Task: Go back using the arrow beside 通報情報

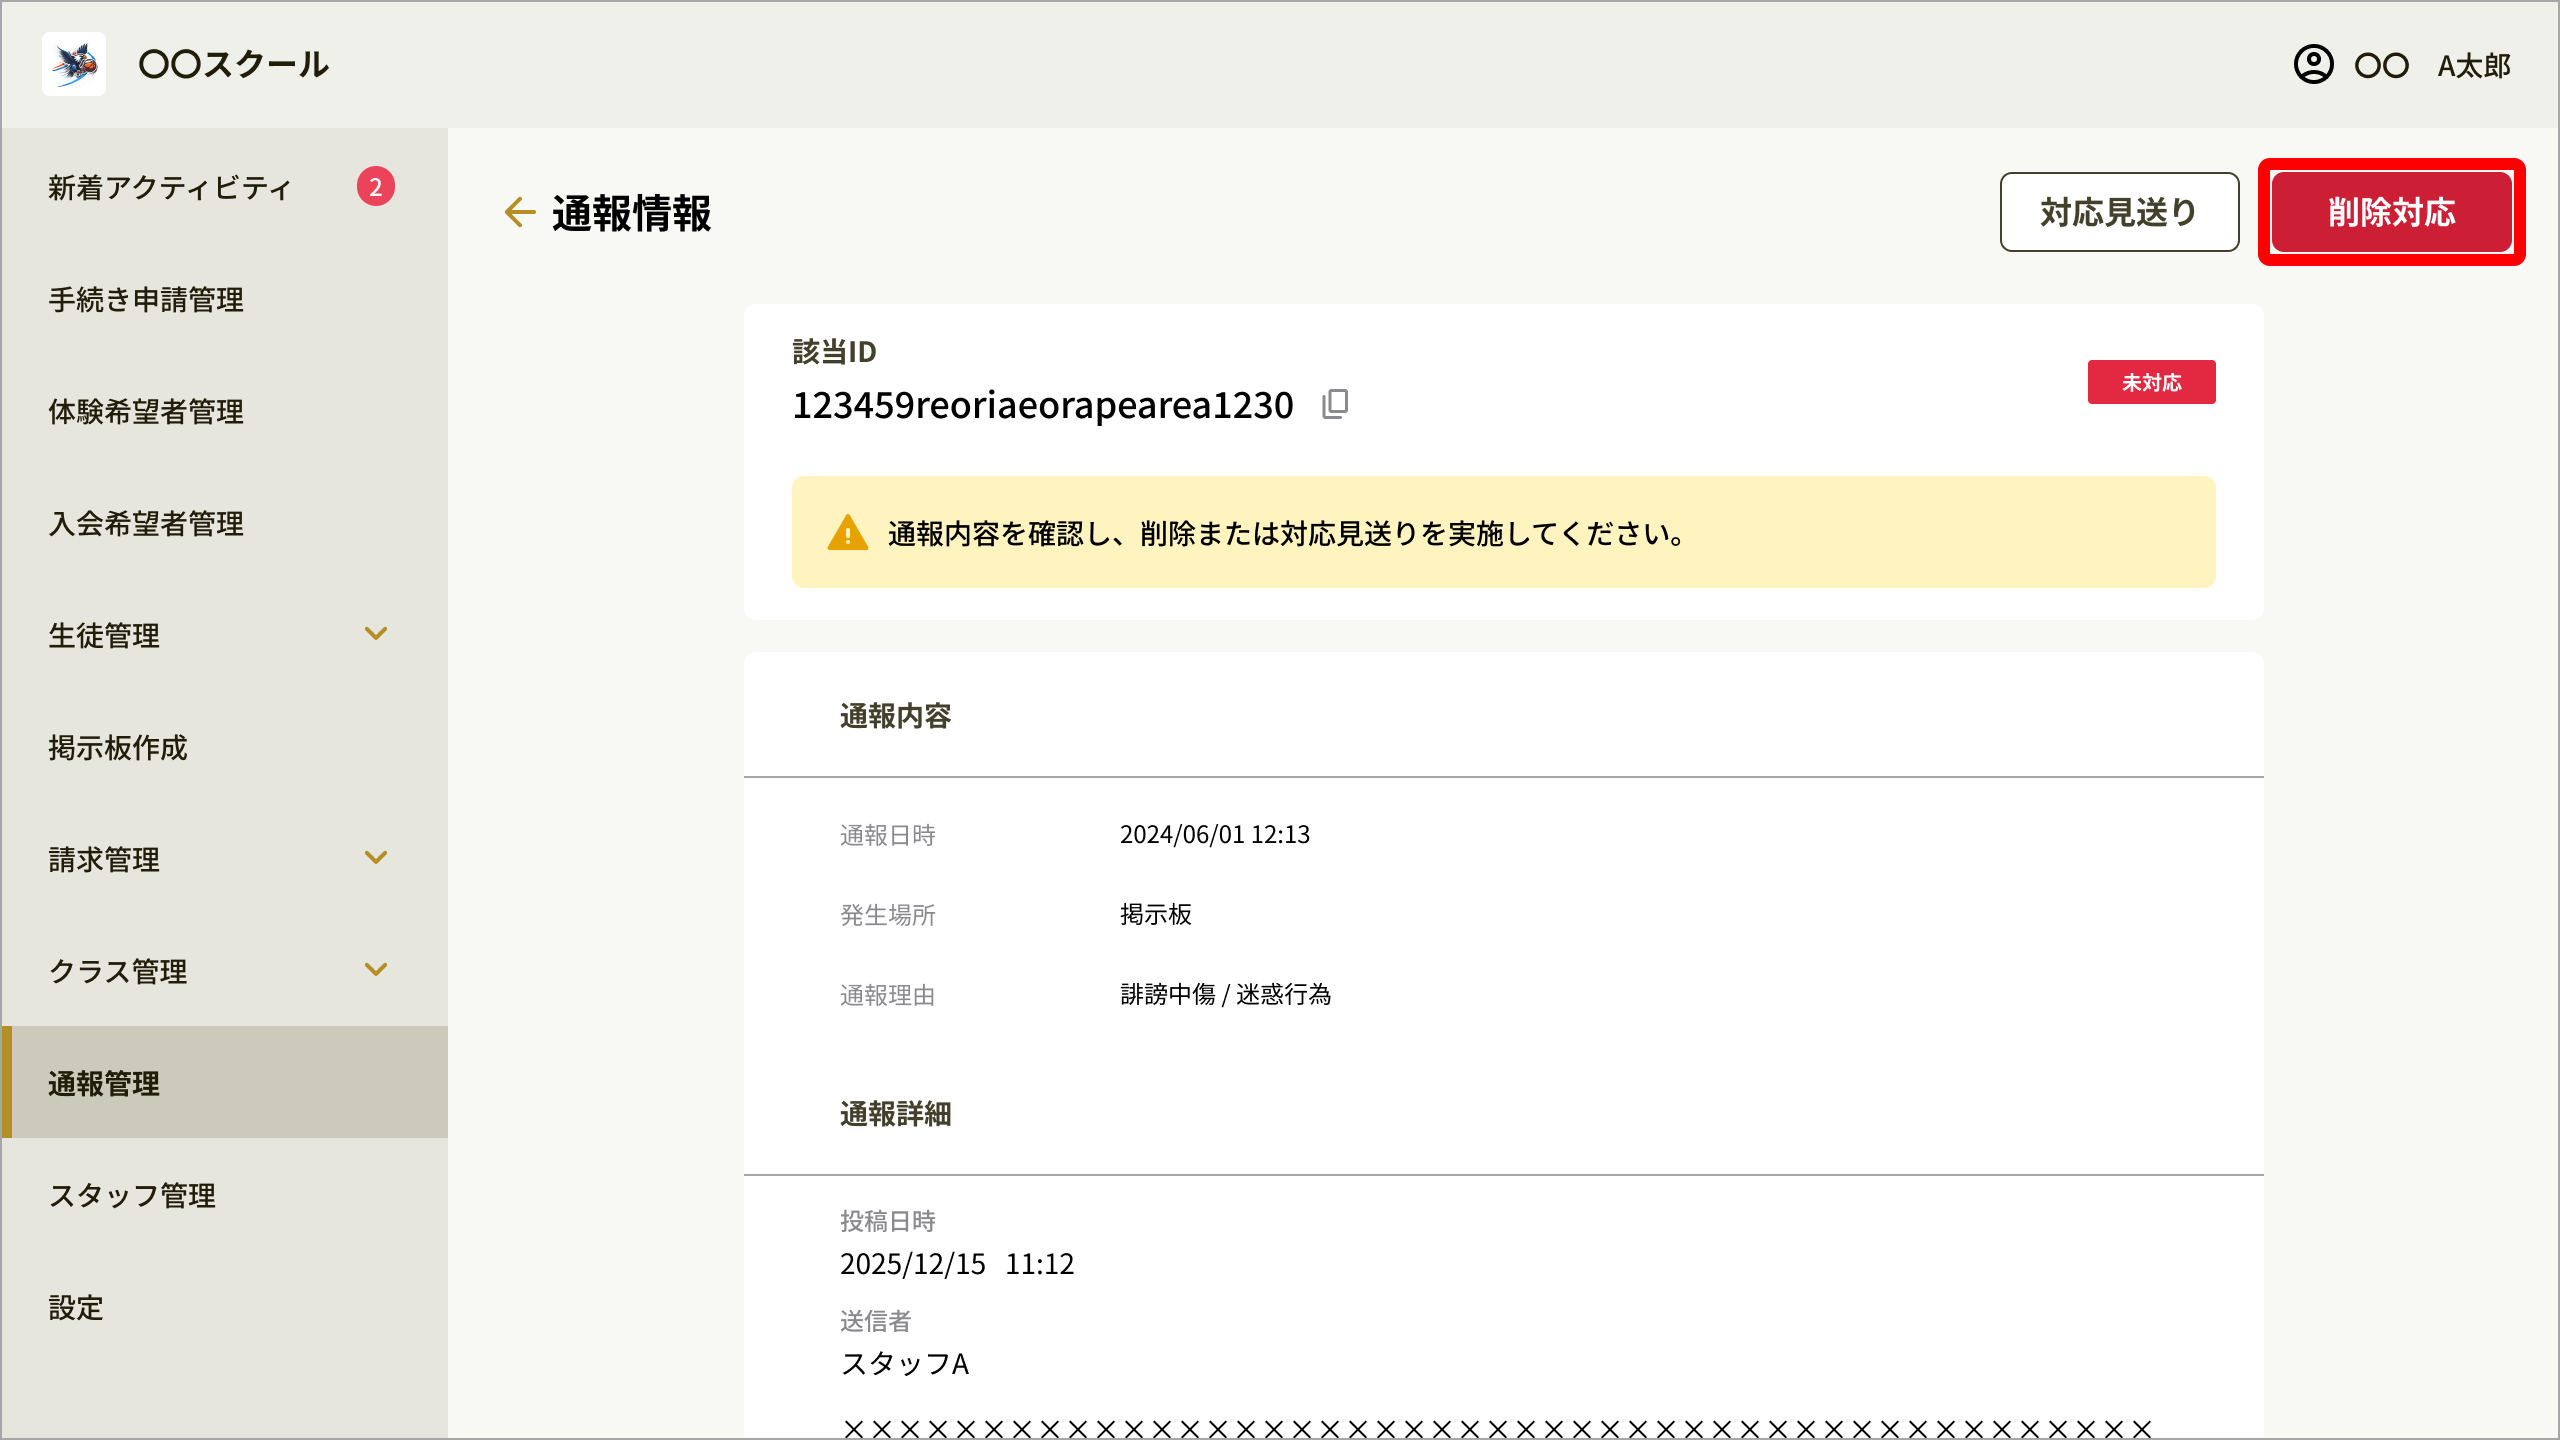Action: coord(520,212)
